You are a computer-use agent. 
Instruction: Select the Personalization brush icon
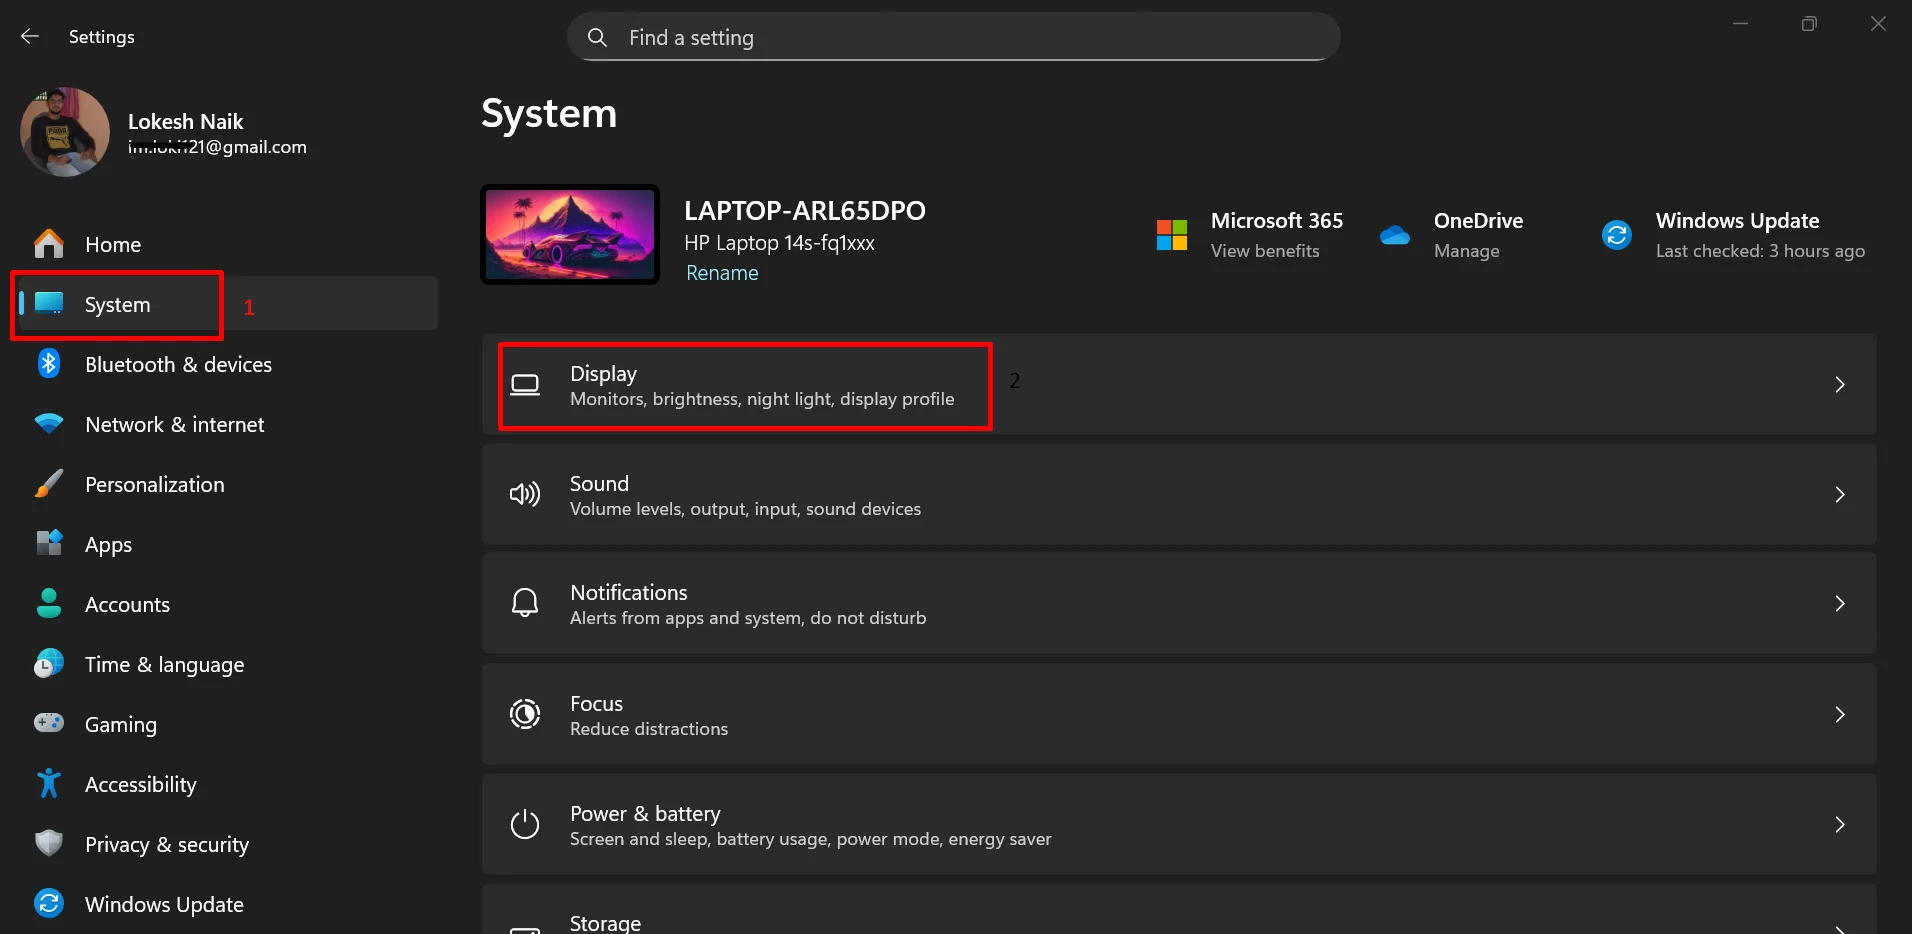(48, 484)
